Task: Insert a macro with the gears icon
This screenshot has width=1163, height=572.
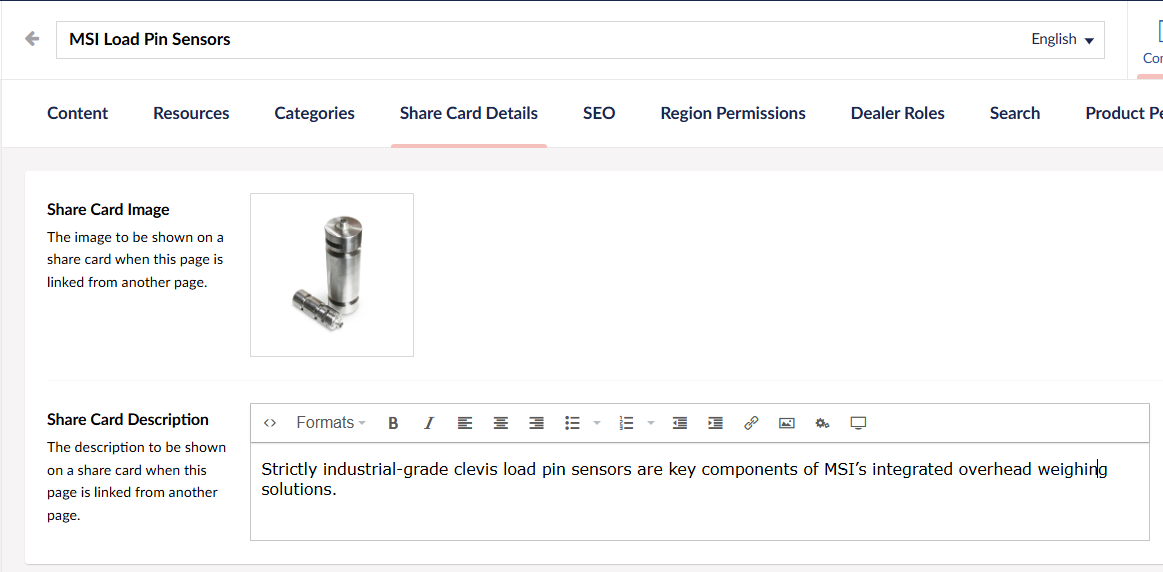Action: (x=822, y=423)
